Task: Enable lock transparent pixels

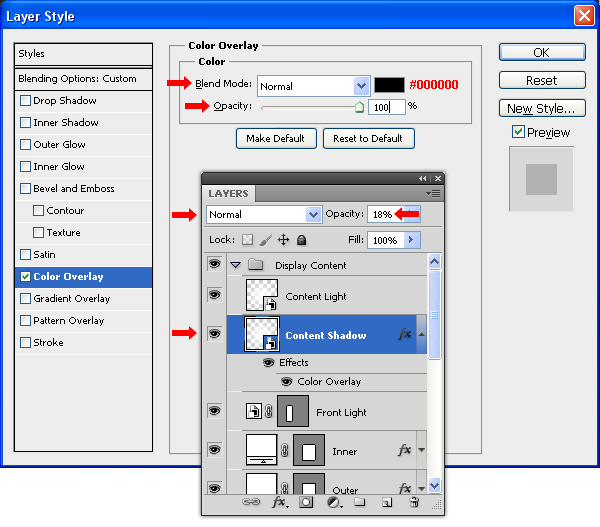Action: (x=247, y=240)
